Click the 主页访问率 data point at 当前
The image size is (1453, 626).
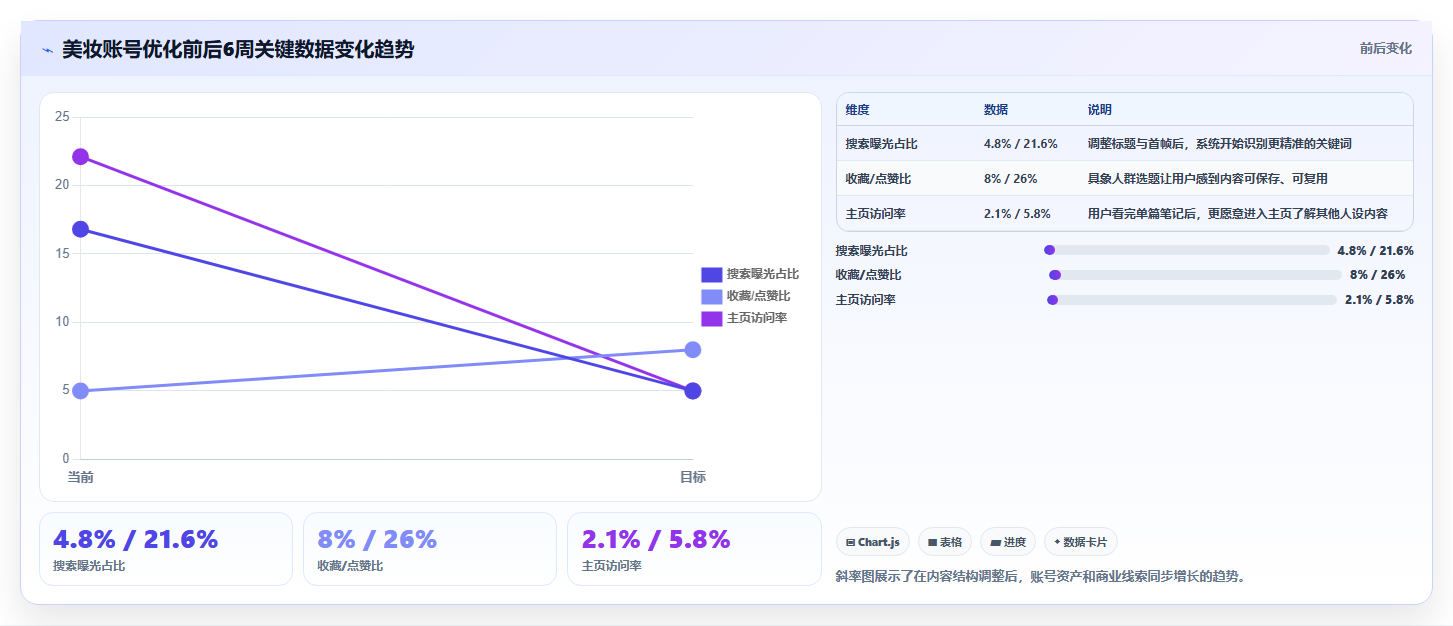pos(80,157)
